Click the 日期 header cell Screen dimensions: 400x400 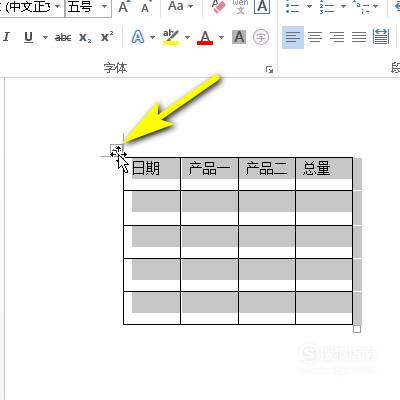(x=152, y=174)
